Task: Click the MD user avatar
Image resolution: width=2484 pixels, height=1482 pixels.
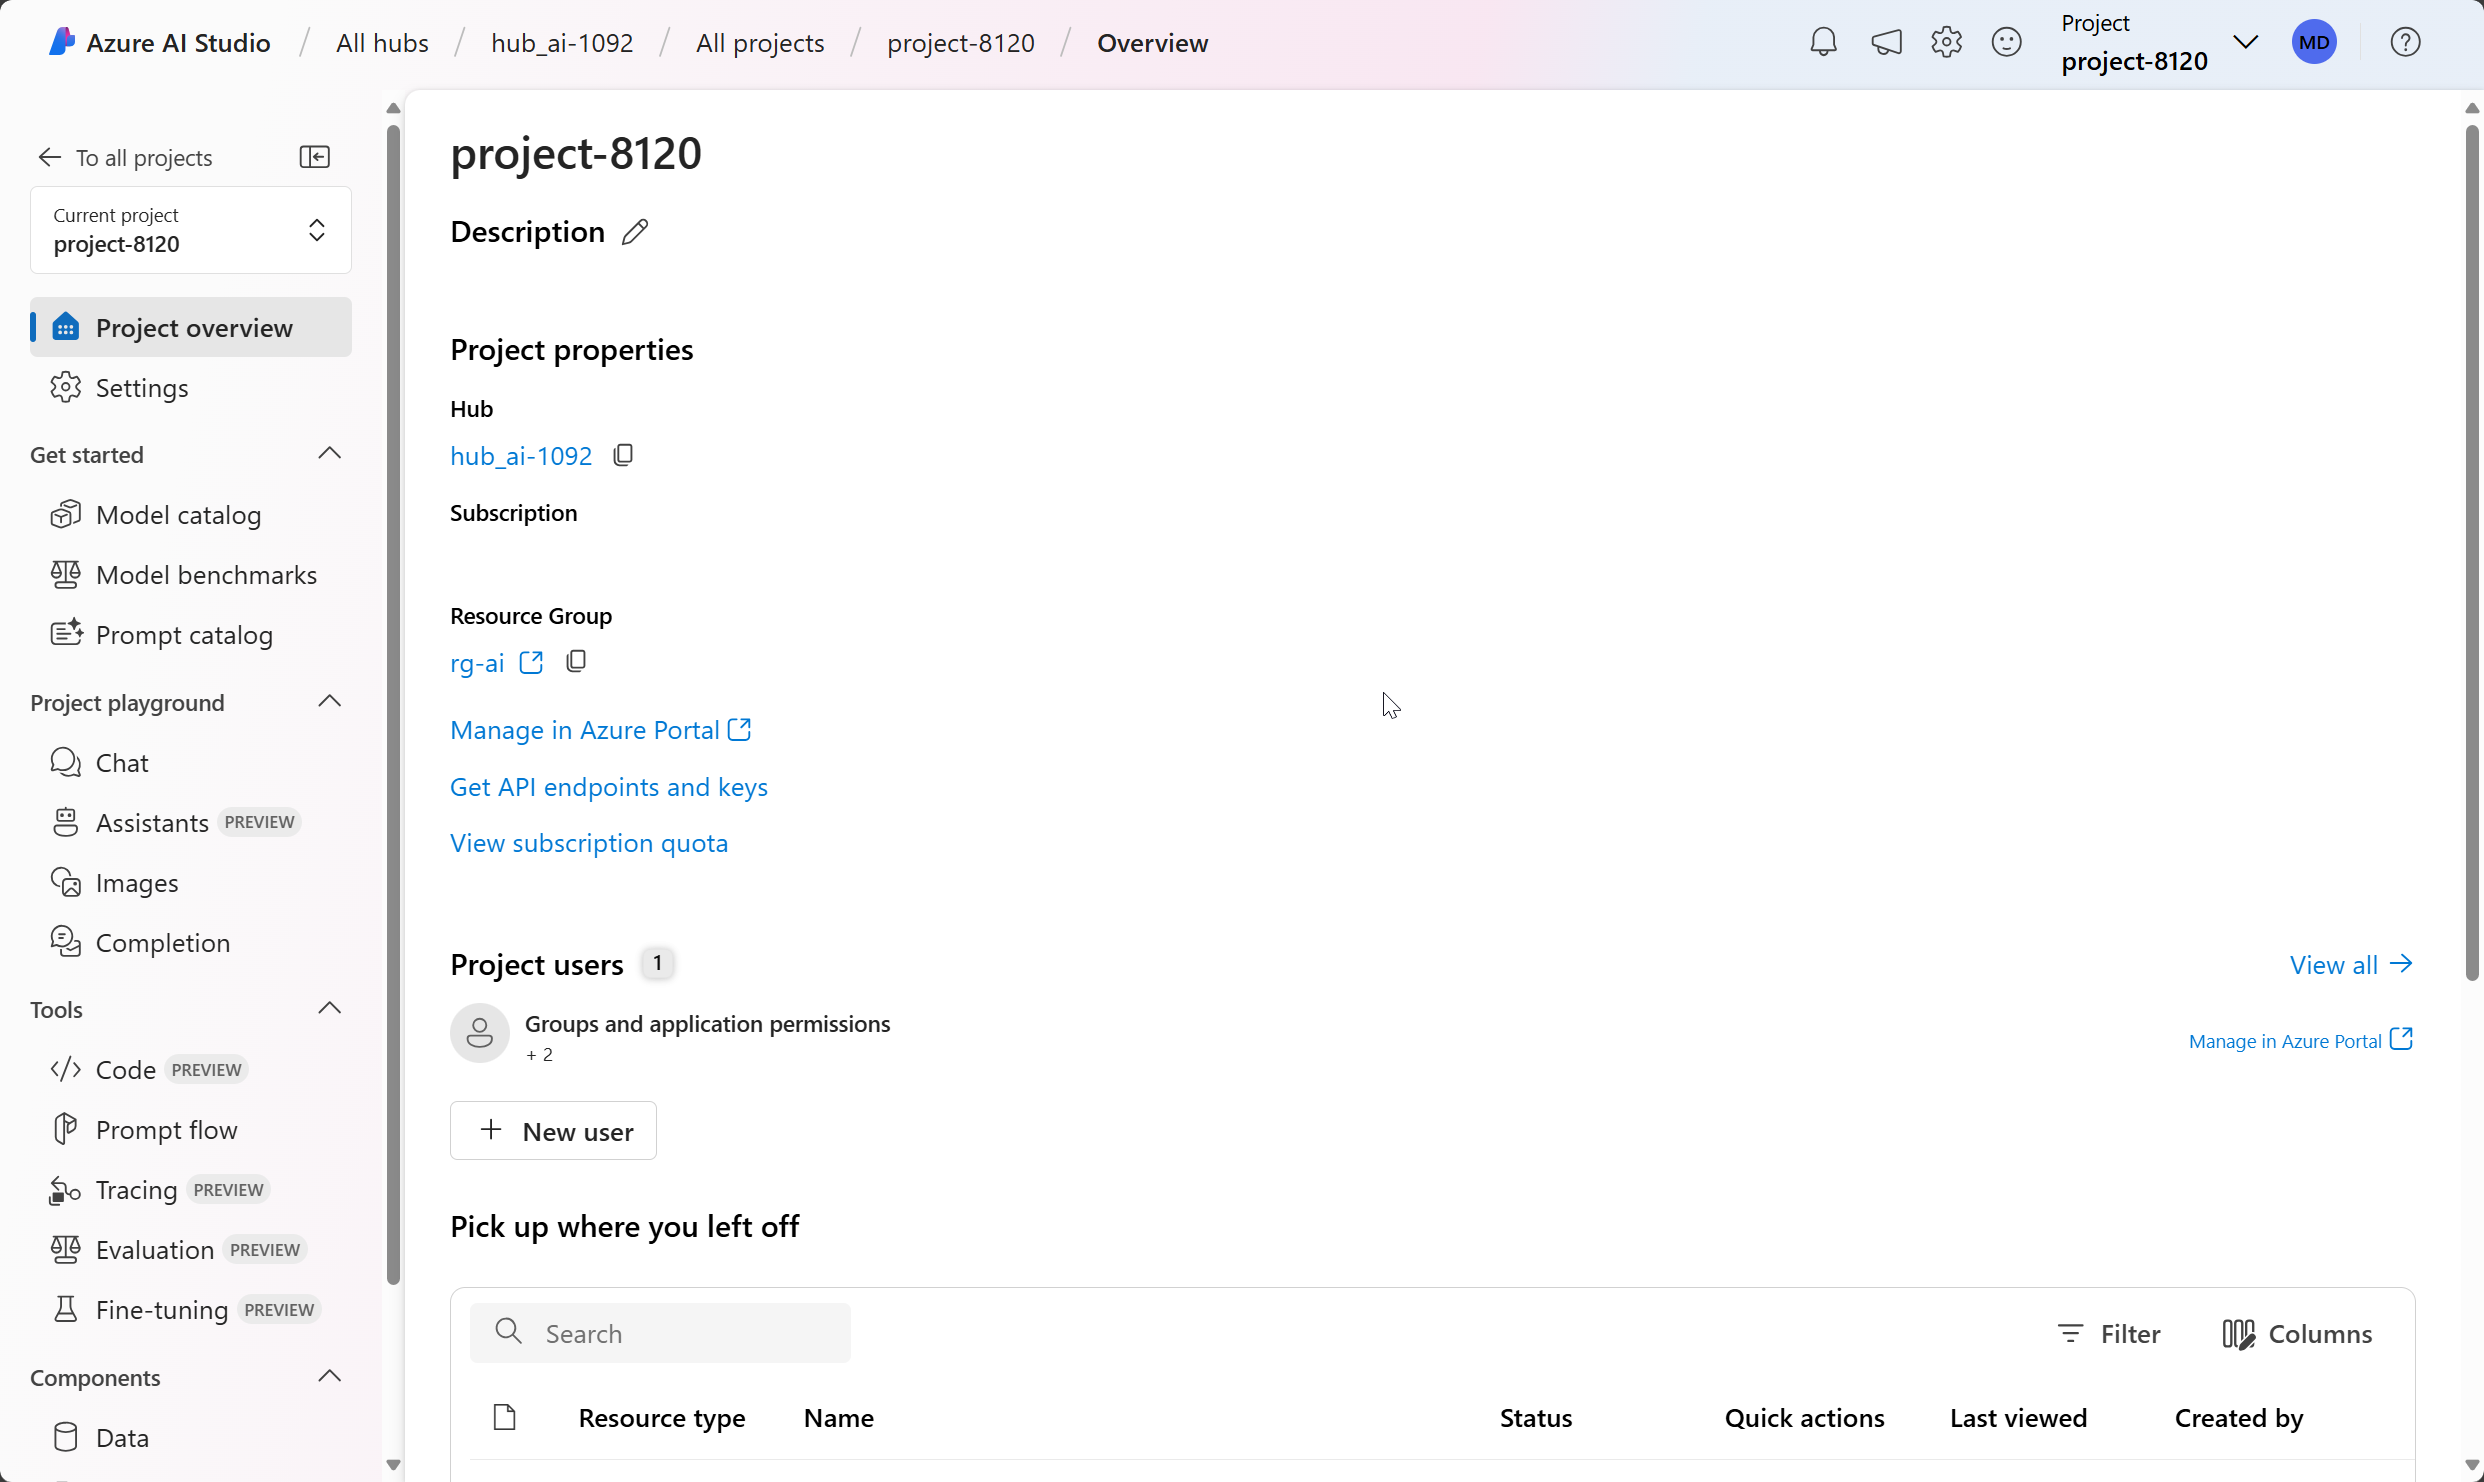Action: click(x=2314, y=42)
